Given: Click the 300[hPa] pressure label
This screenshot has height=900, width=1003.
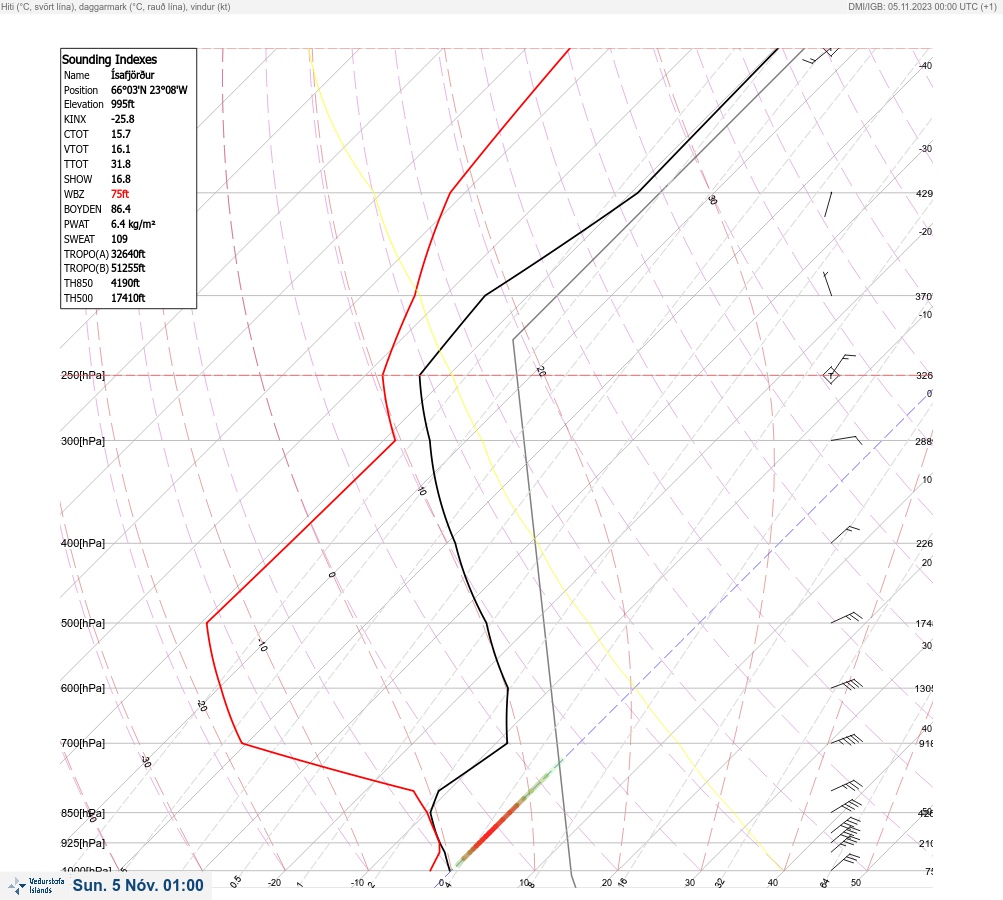Looking at the screenshot, I should point(83,441).
